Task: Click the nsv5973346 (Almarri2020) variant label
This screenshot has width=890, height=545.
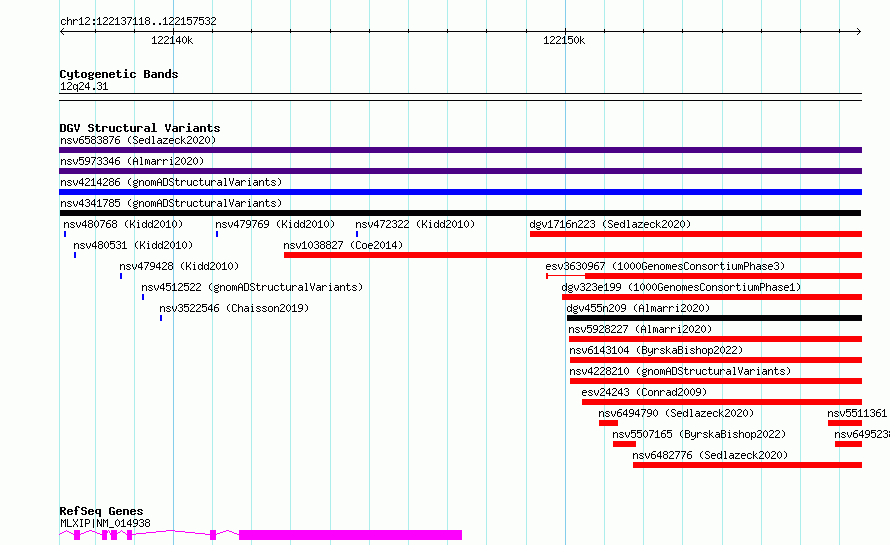Action: coord(132,161)
